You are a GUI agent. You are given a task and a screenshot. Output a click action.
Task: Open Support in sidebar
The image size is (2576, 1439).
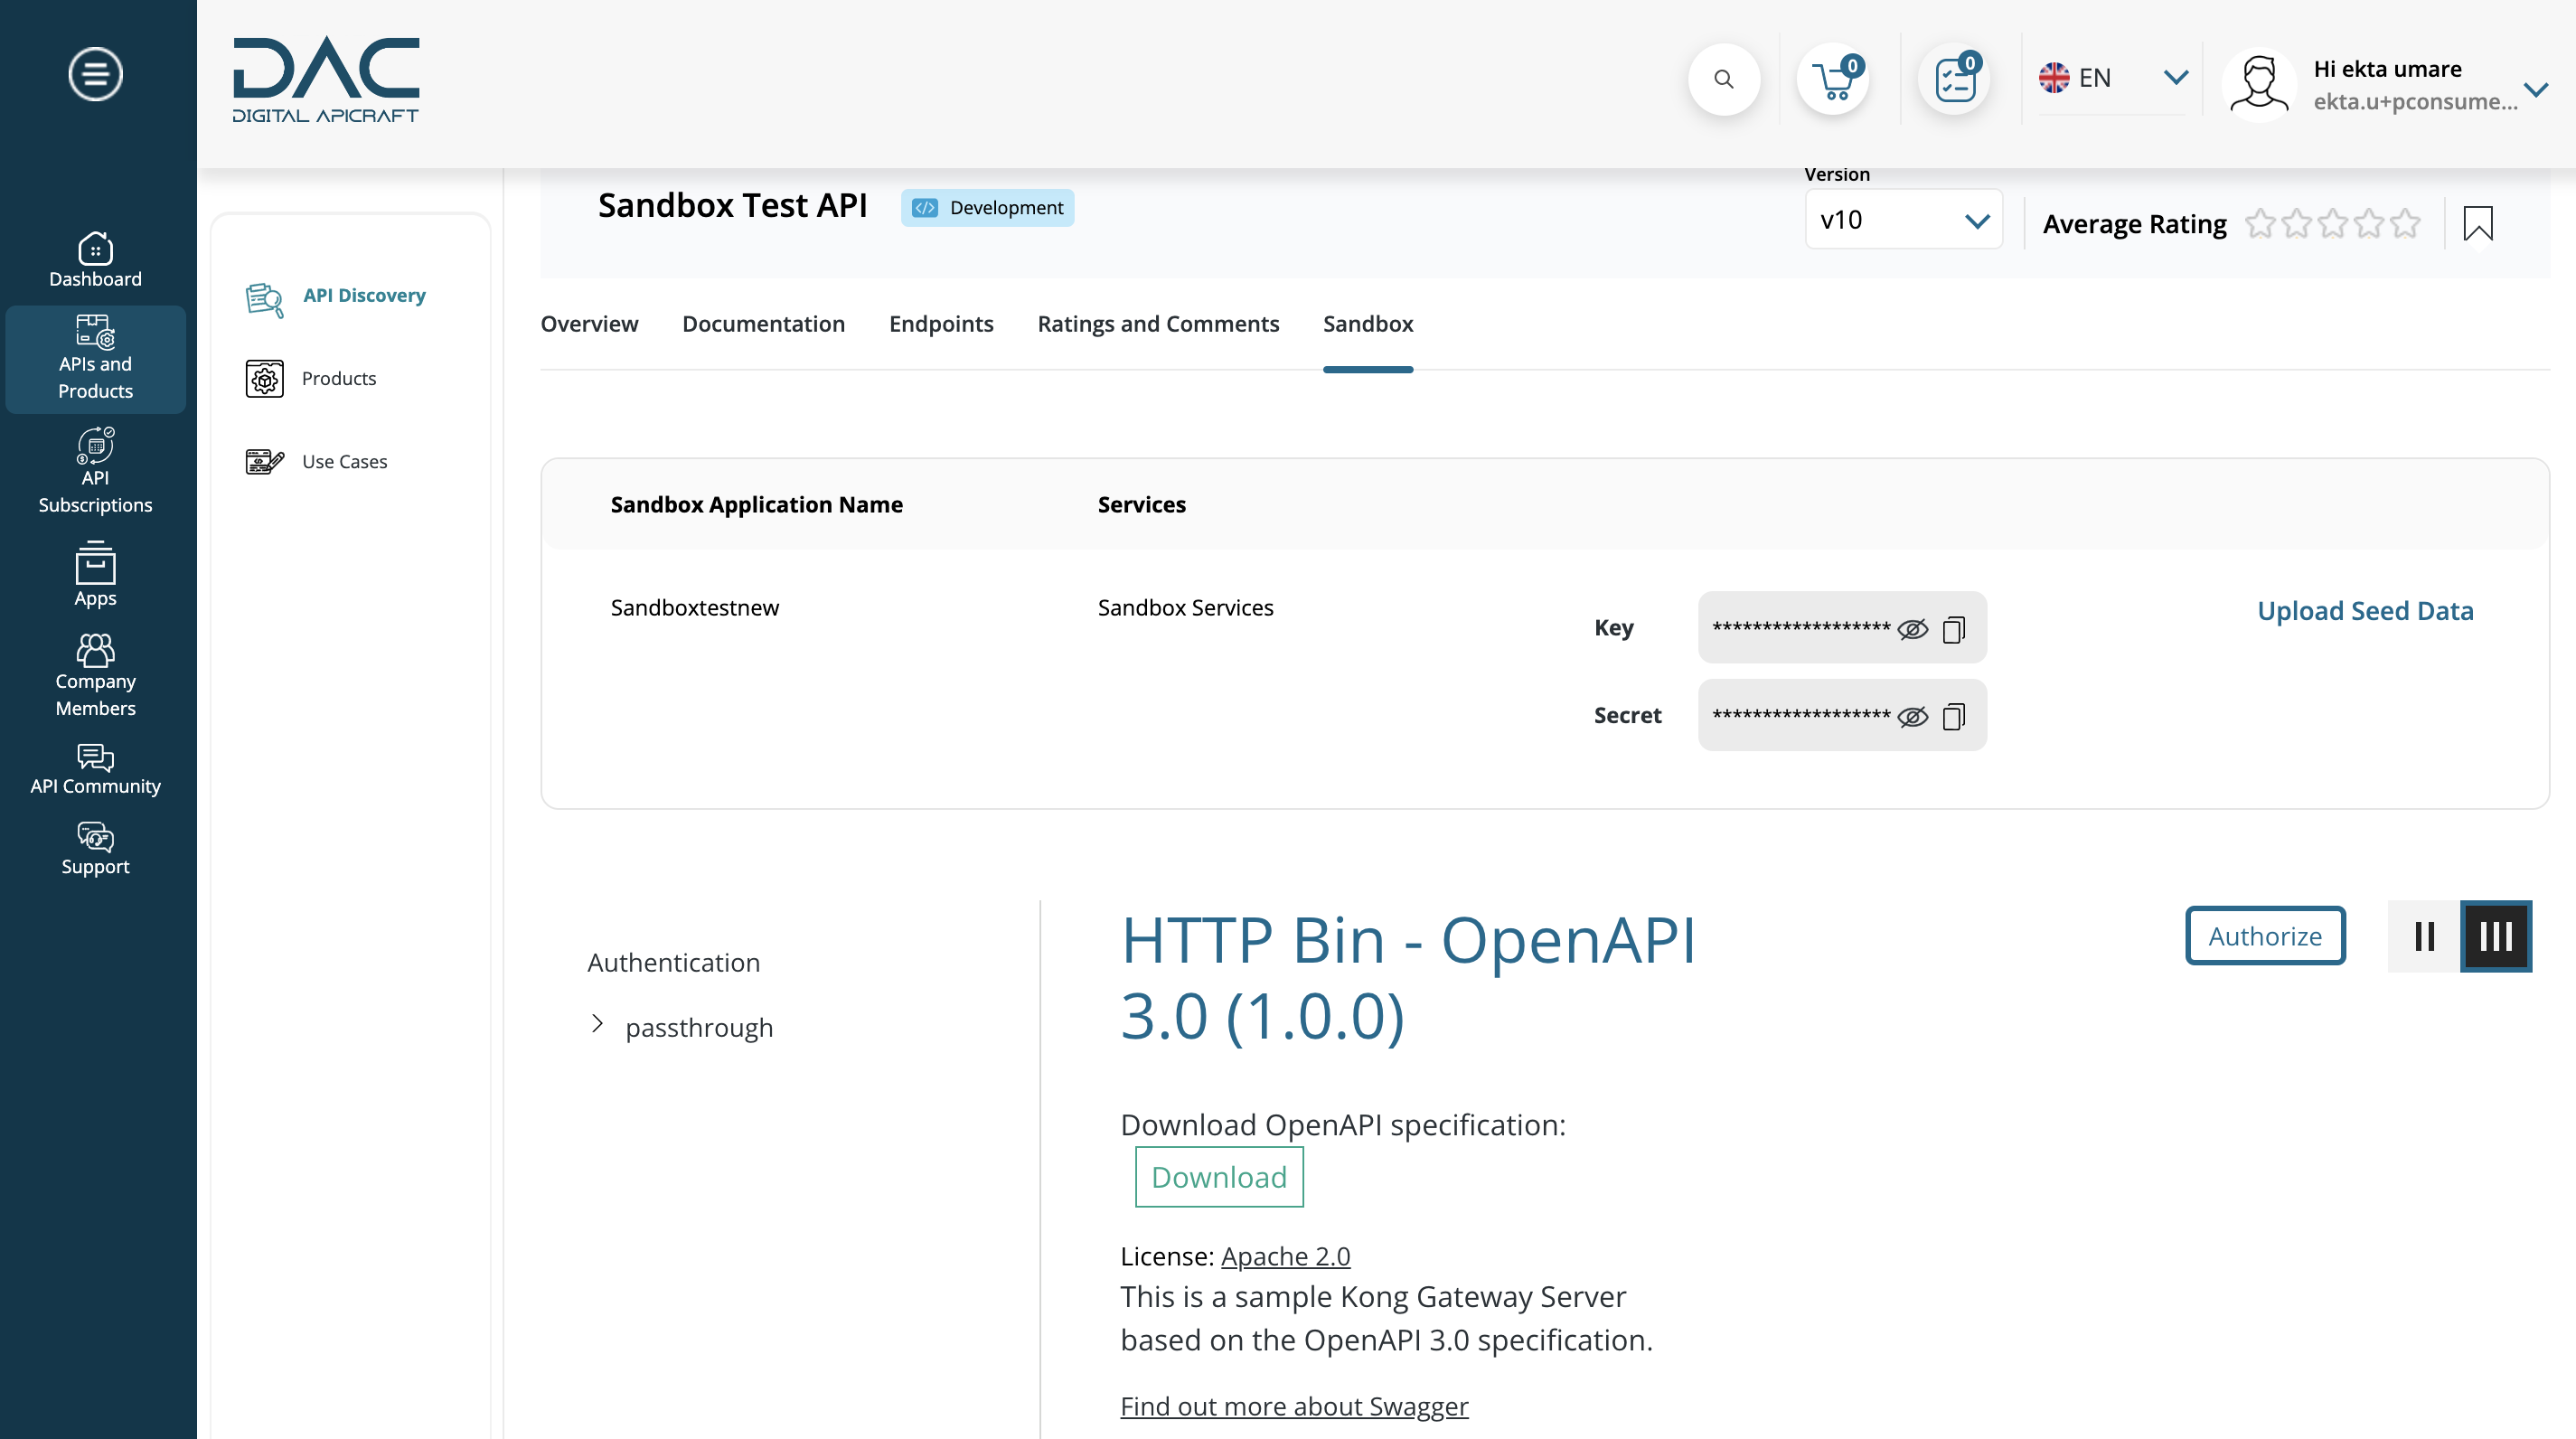tap(95, 849)
